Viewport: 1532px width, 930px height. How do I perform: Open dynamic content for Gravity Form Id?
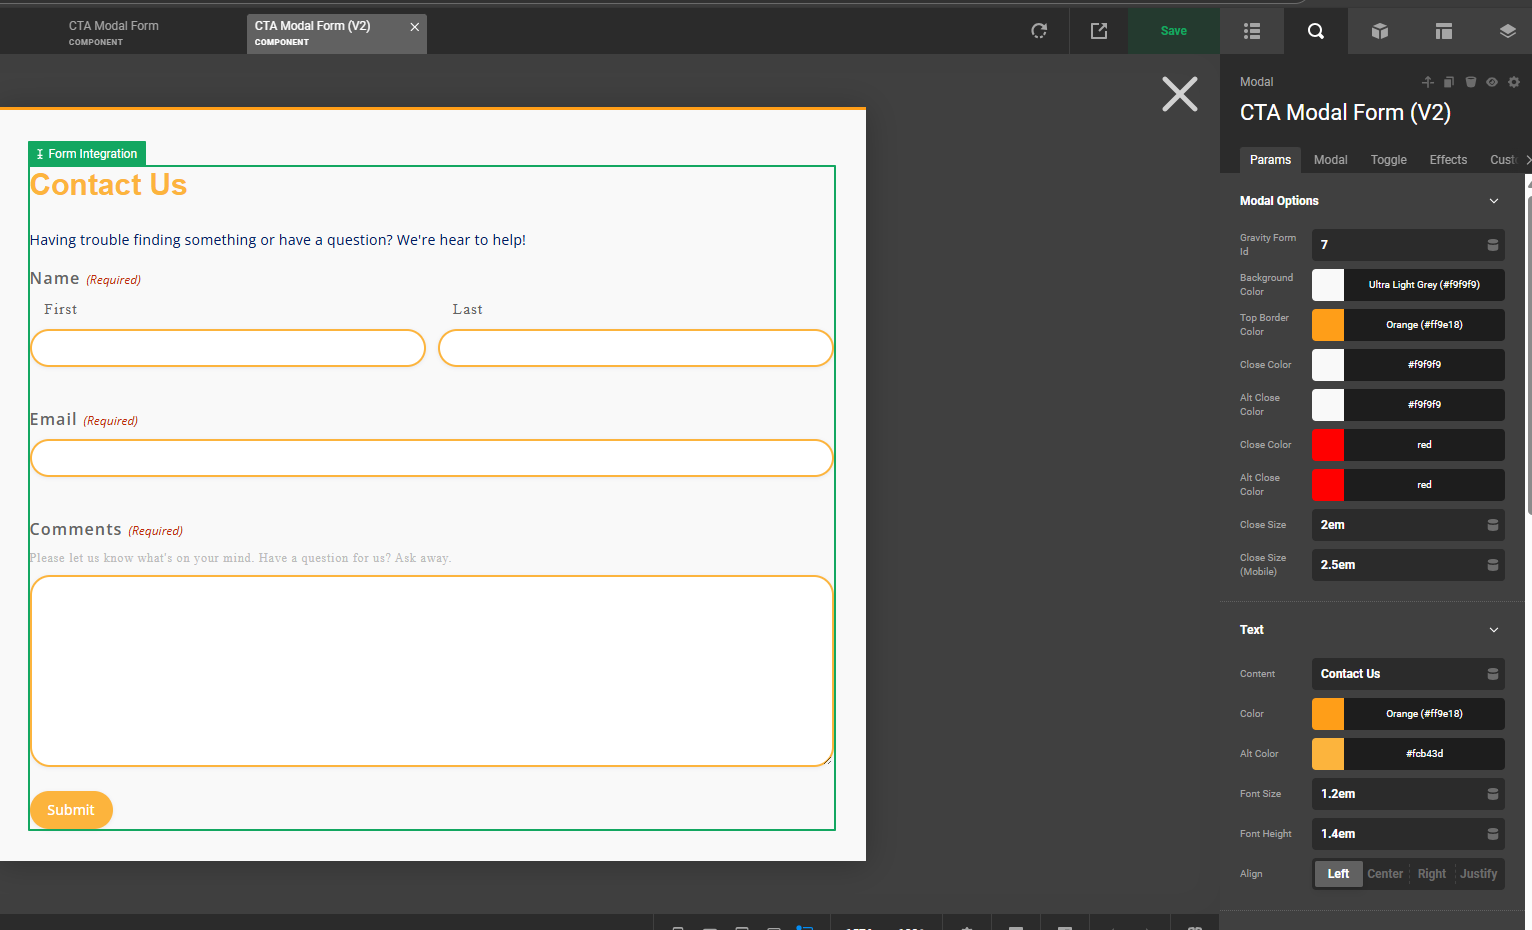click(1492, 245)
